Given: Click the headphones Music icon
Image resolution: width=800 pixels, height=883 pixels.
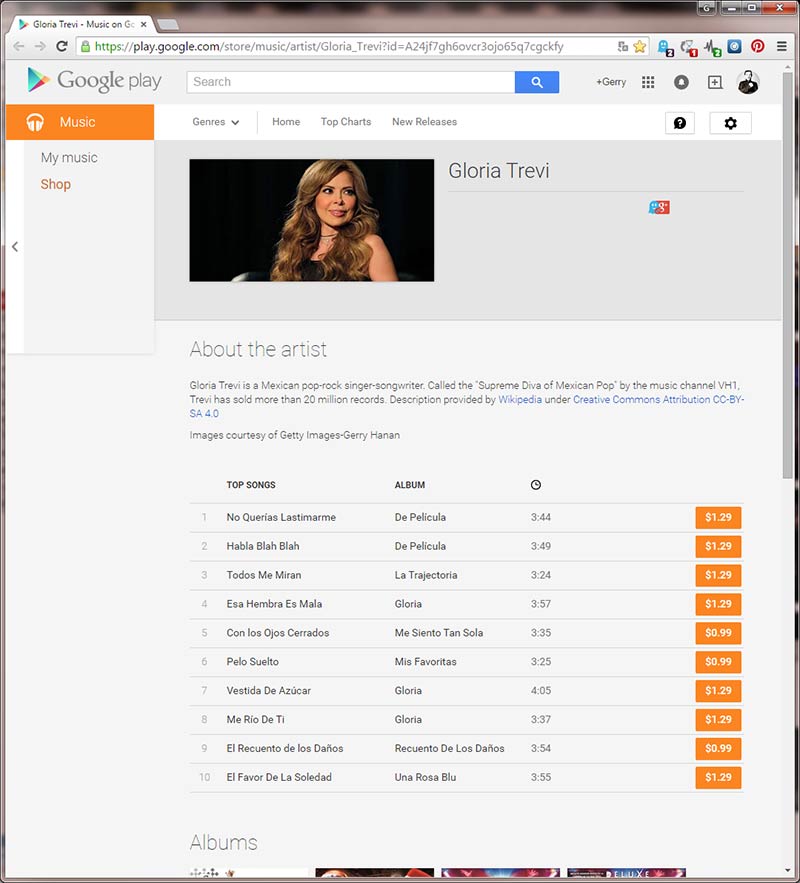Looking at the screenshot, I should click(35, 122).
